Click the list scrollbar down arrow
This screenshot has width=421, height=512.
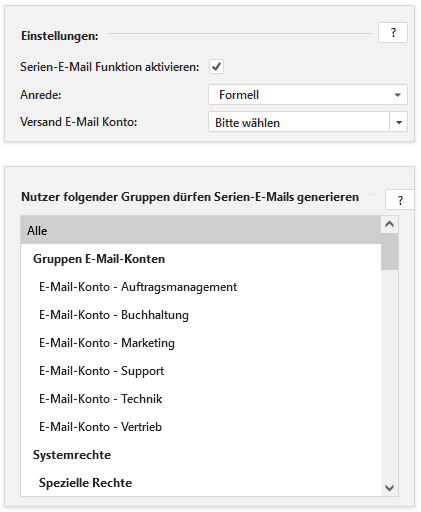[x=389, y=488]
